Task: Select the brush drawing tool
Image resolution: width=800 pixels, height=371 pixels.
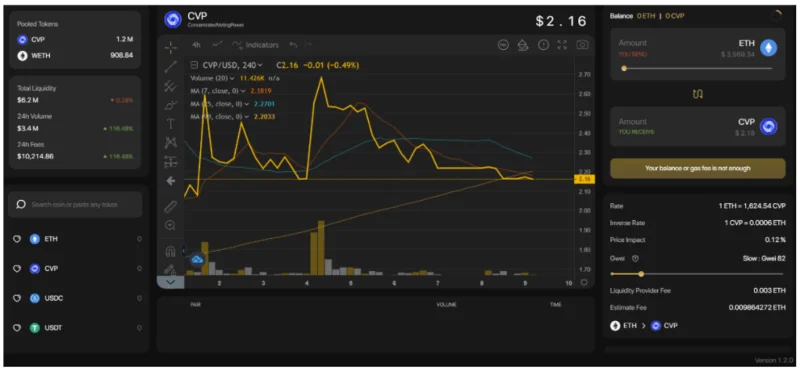Action: [x=171, y=105]
